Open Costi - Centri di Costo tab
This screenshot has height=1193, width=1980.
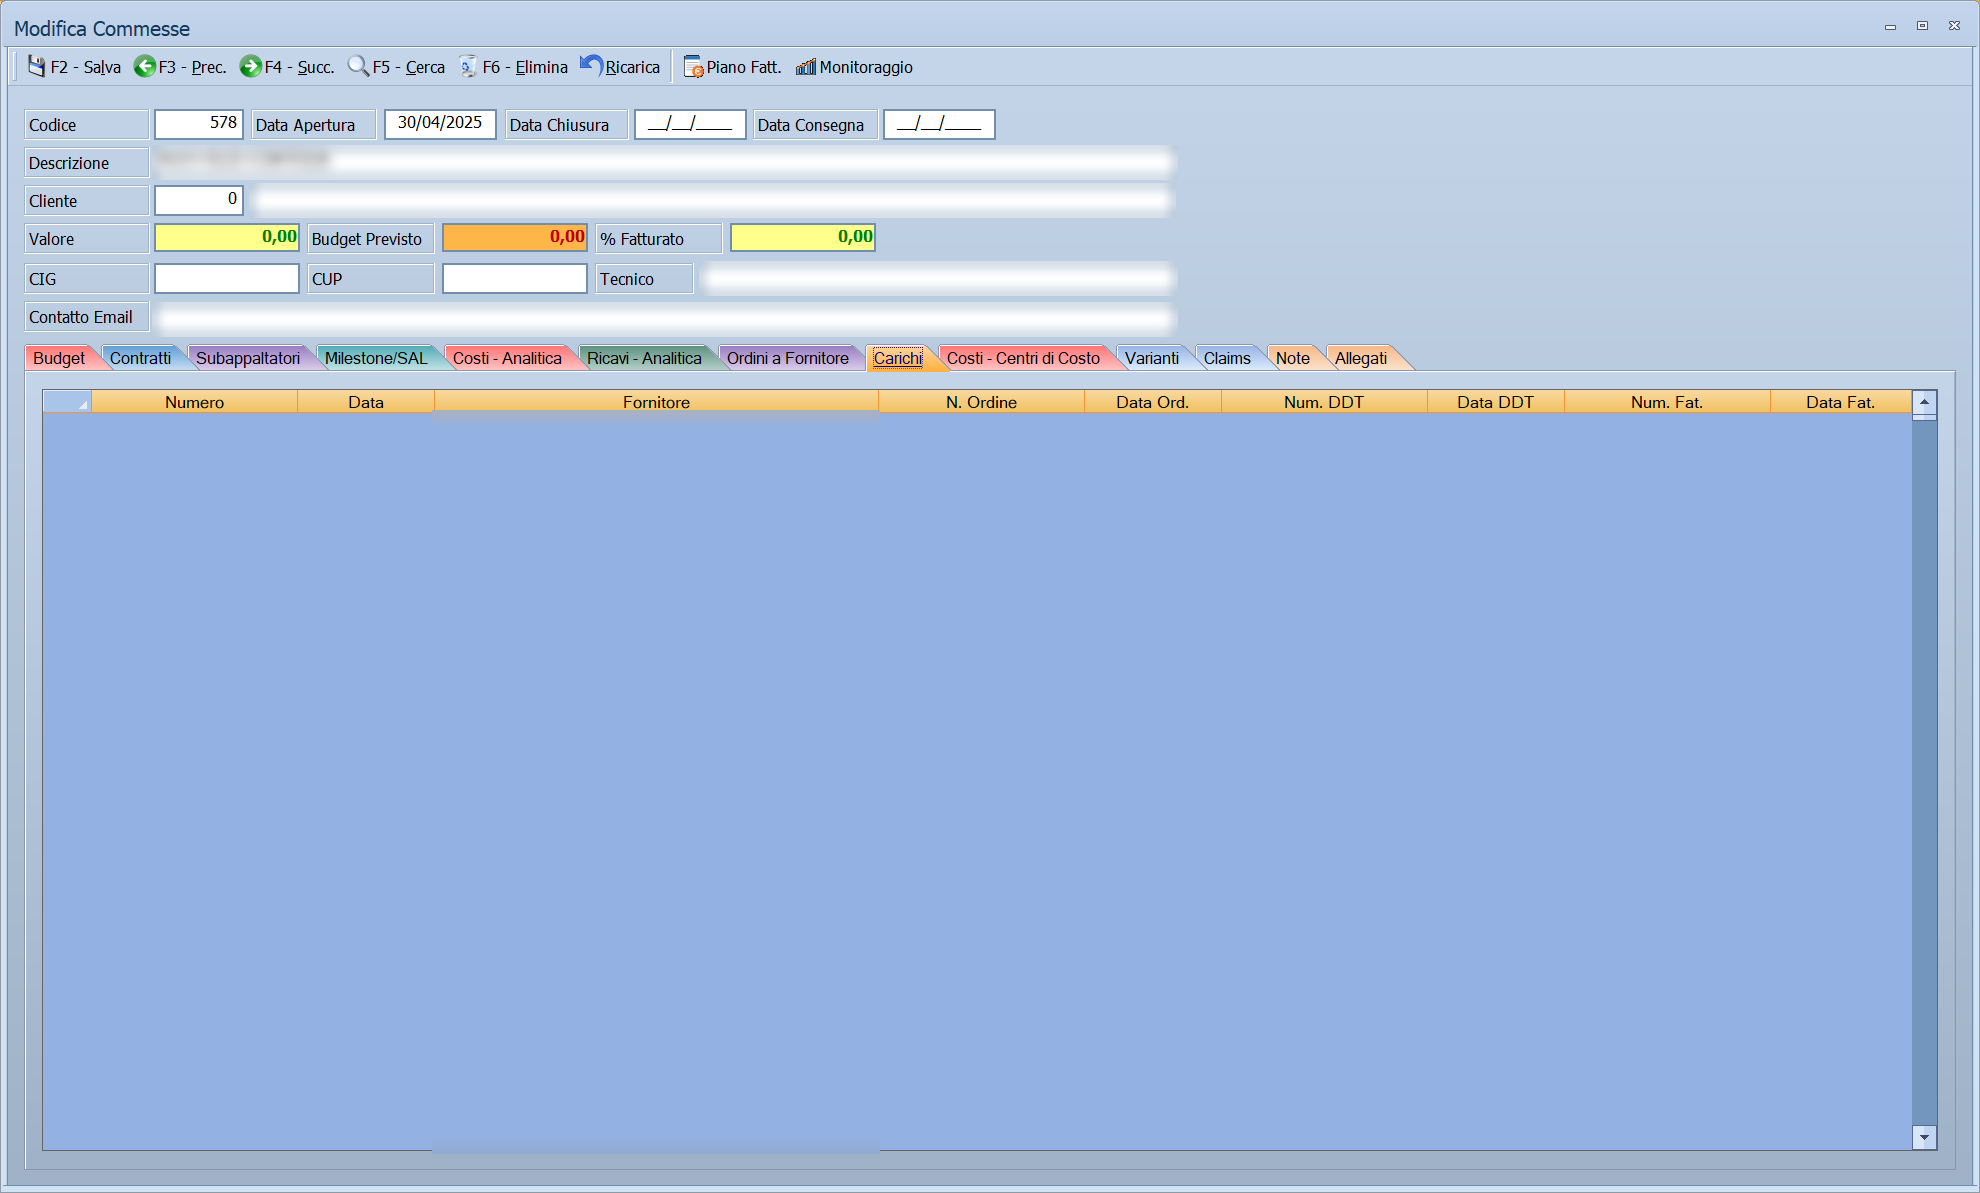[x=1023, y=358]
